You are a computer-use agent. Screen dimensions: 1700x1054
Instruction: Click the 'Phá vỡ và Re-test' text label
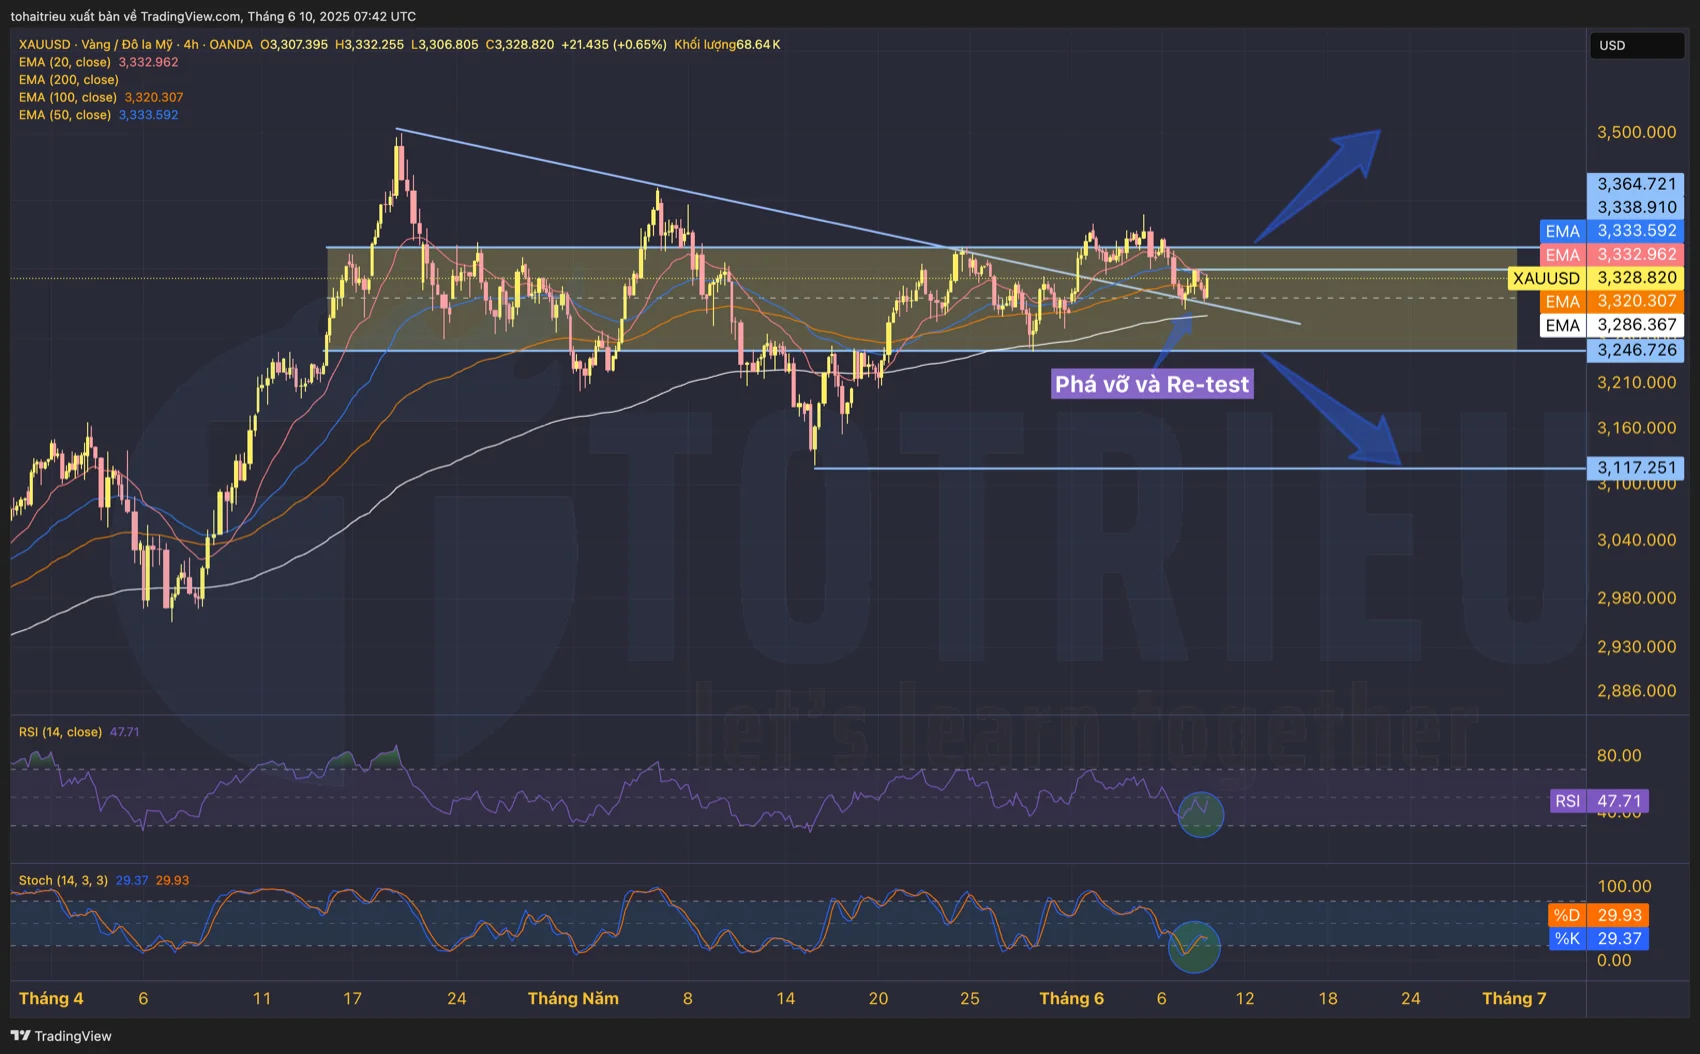(x=1152, y=384)
